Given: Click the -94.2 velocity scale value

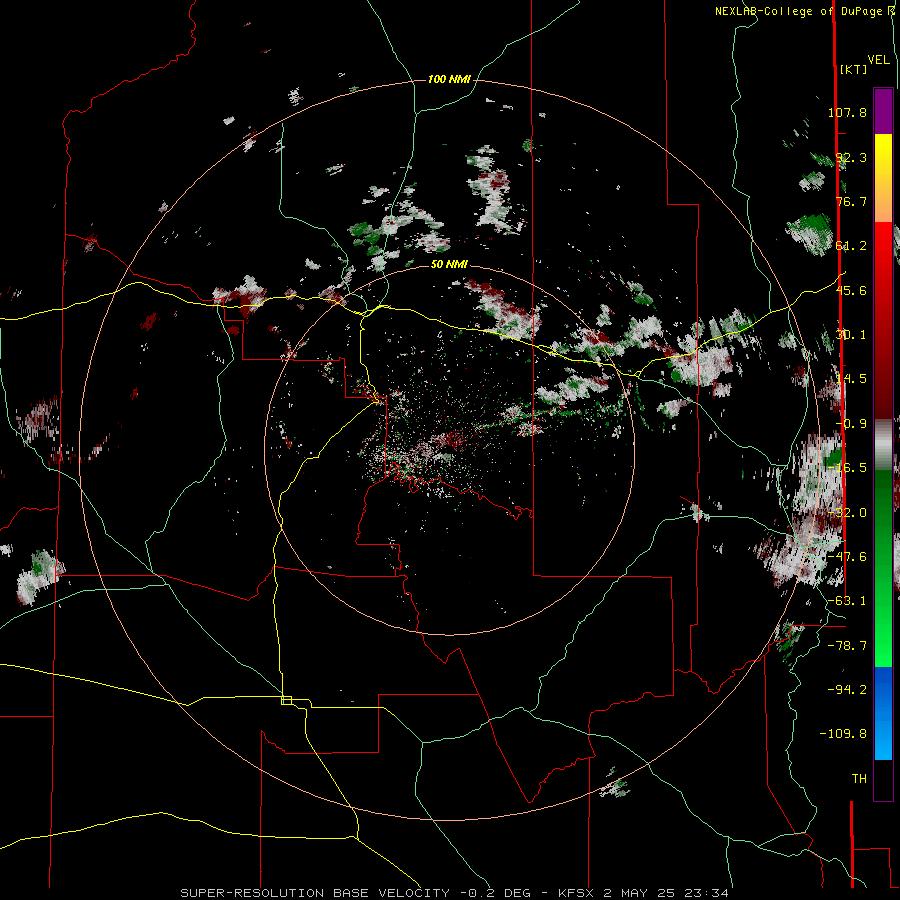Looking at the screenshot, I should [x=847, y=689].
